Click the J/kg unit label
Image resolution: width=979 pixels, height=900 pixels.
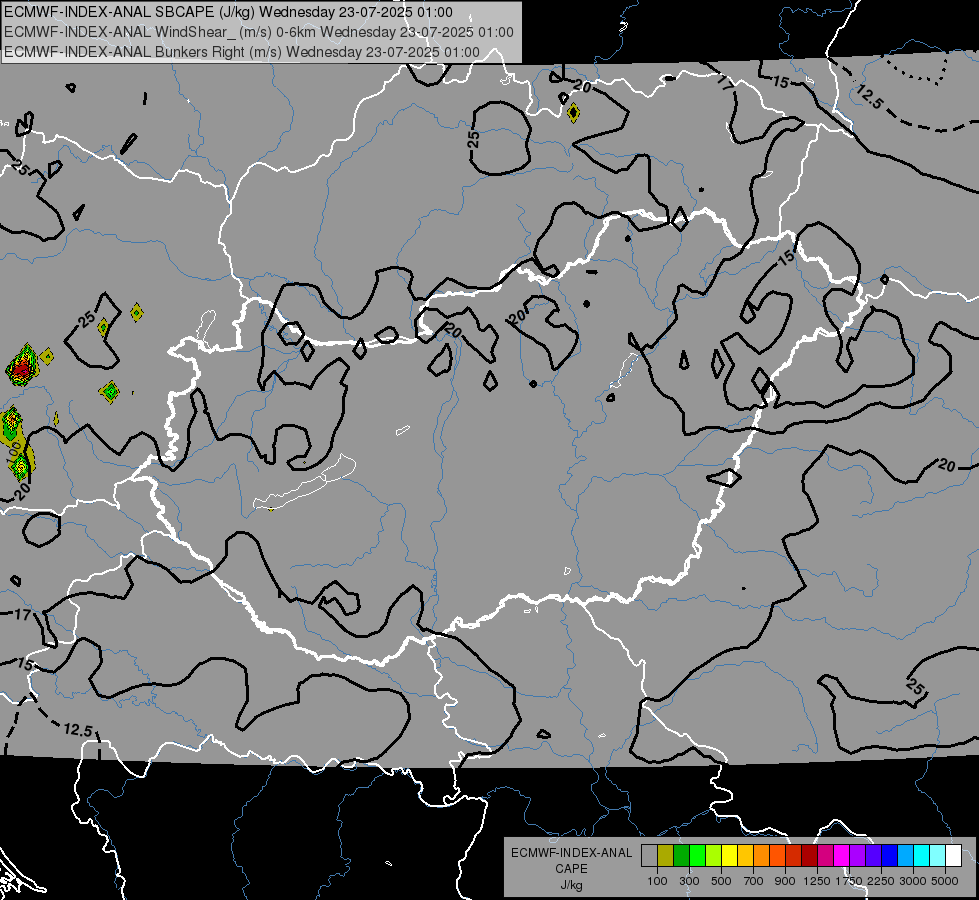pyautogui.click(x=571, y=885)
